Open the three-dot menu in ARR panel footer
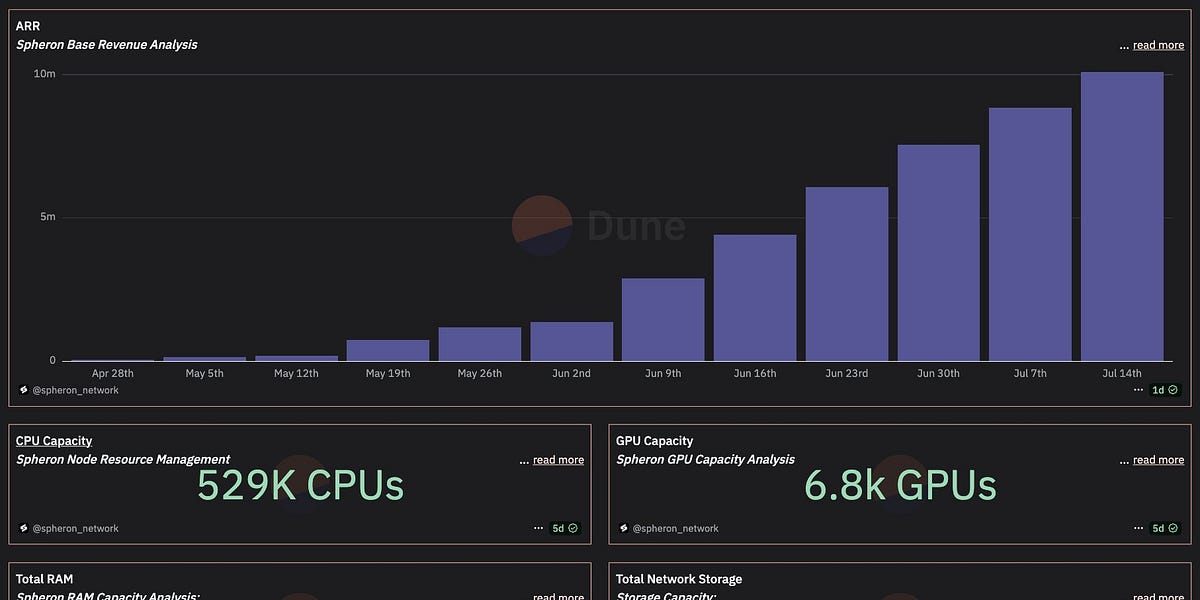Screen dimensions: 1200x600 coord(1138,390)
